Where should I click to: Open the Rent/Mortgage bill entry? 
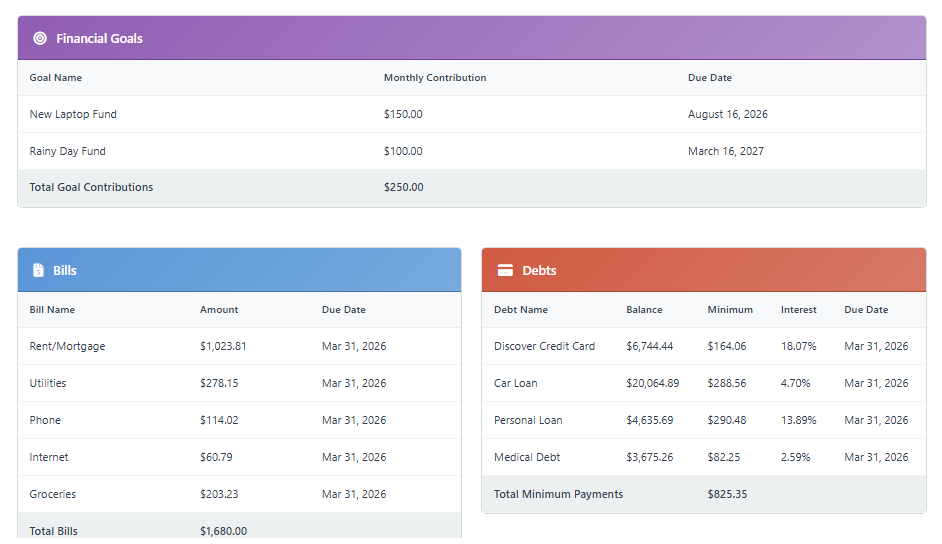tap(67, 346)
